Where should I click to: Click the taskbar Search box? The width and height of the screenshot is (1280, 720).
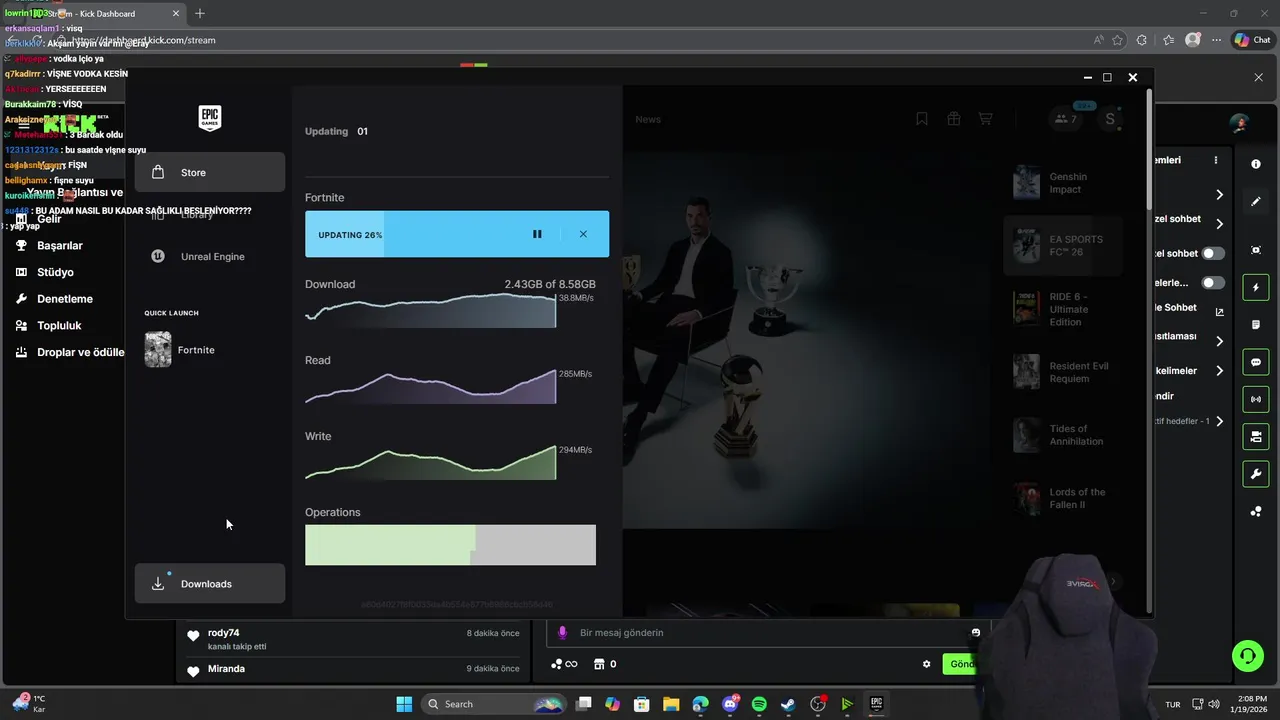[x=493, y=704]
